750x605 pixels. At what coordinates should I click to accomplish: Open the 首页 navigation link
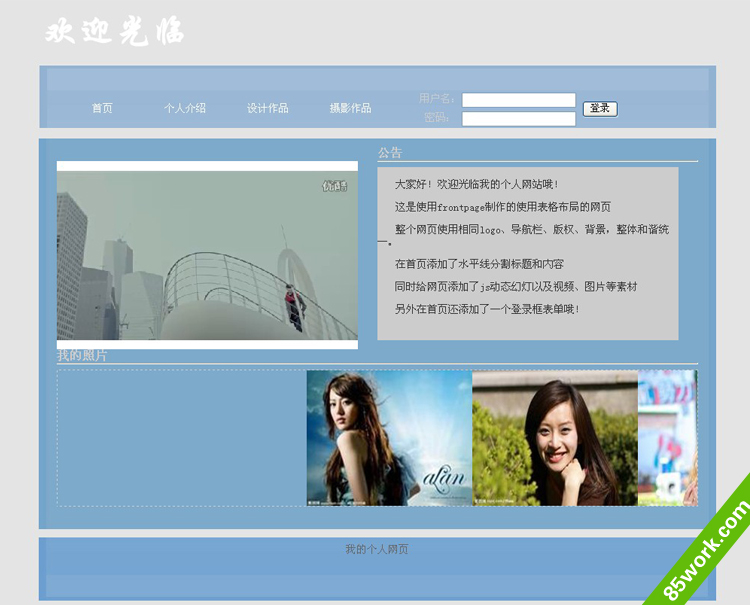[102, 108]
